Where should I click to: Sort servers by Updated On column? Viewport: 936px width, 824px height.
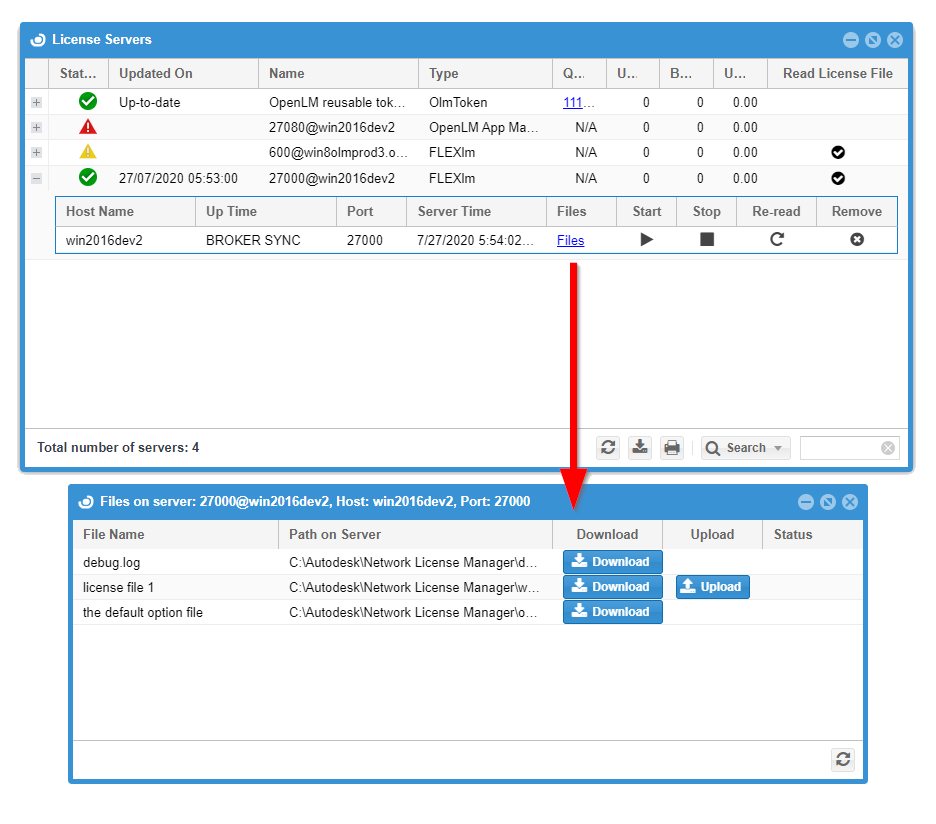tap(185, 73)
